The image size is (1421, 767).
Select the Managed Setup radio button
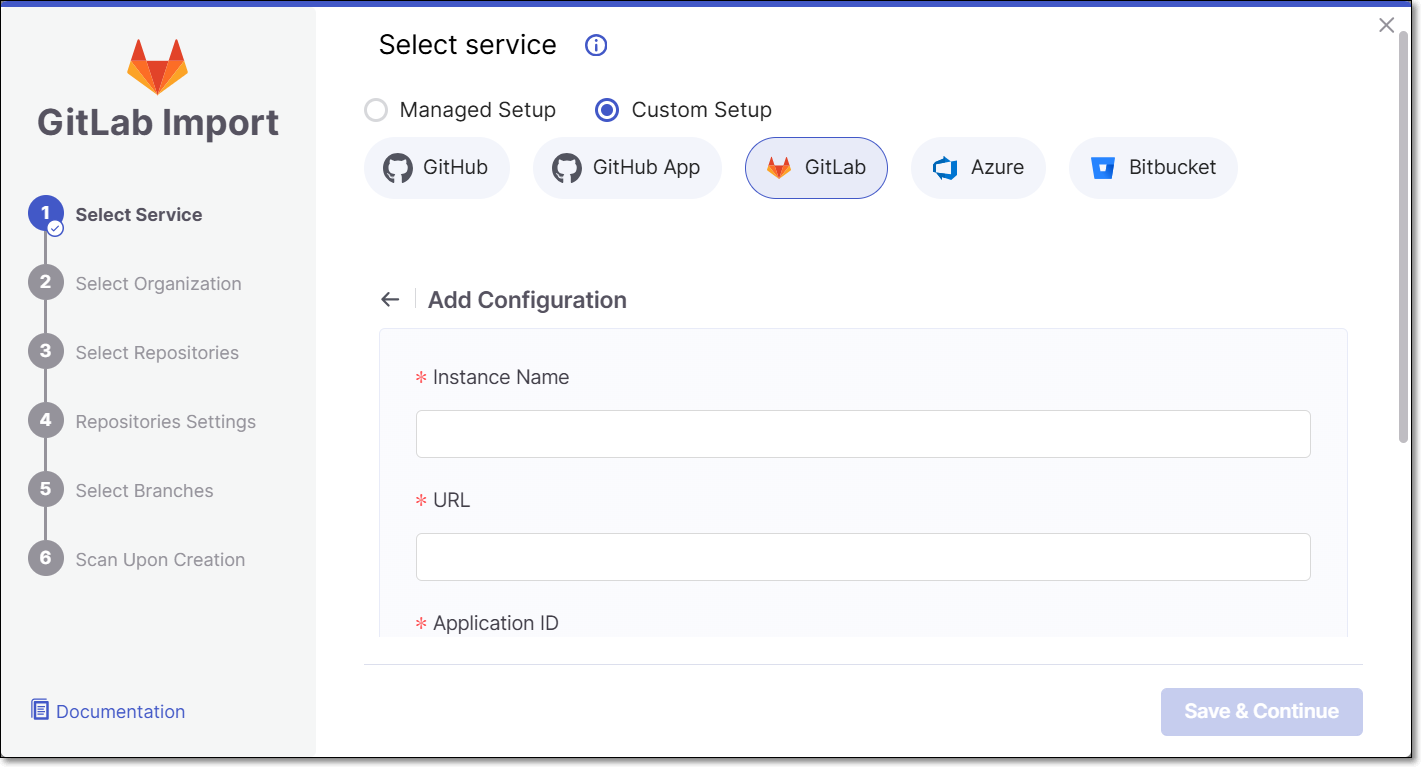[x=376, y=110]
